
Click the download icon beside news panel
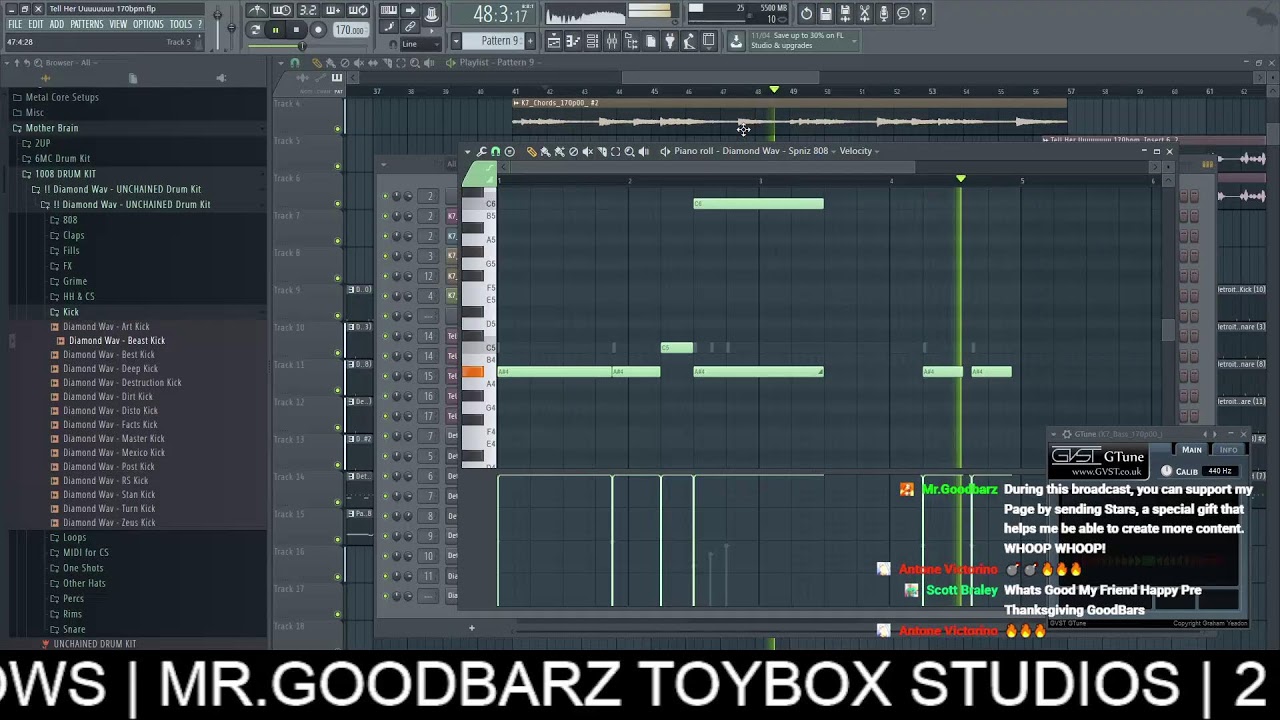tap(736, 41)
